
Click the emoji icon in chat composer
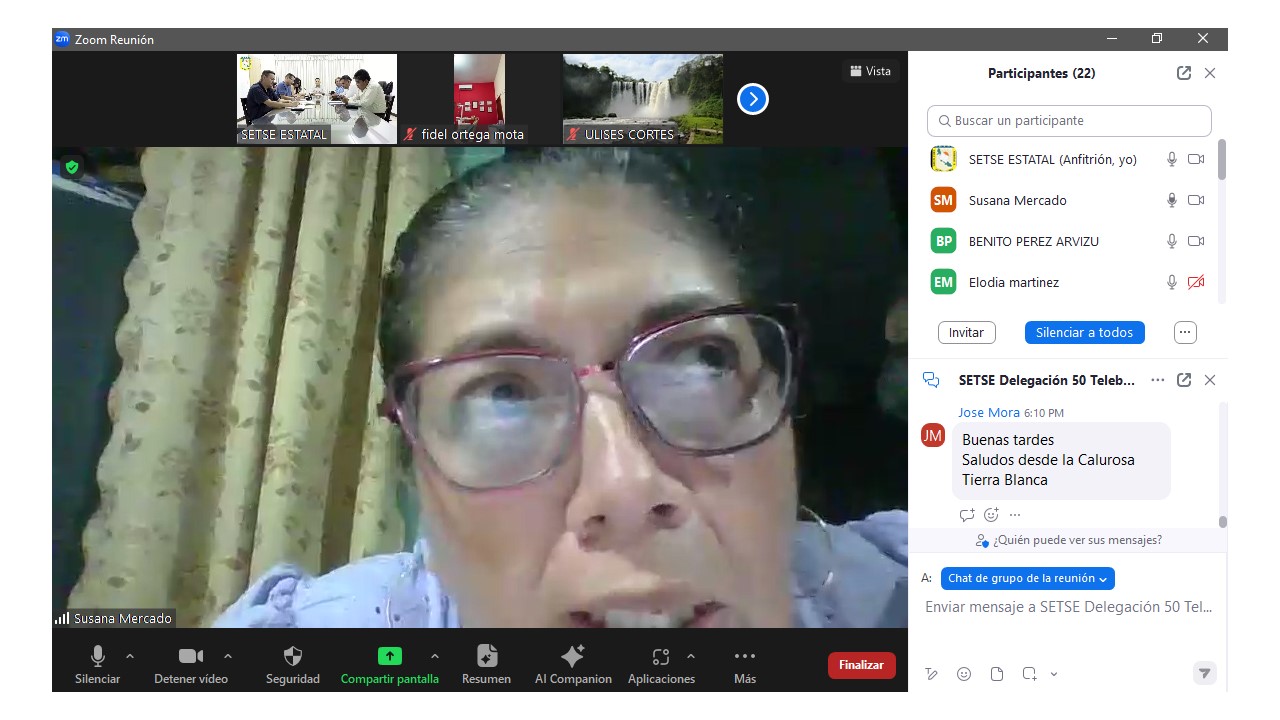[x=964, y=674]
